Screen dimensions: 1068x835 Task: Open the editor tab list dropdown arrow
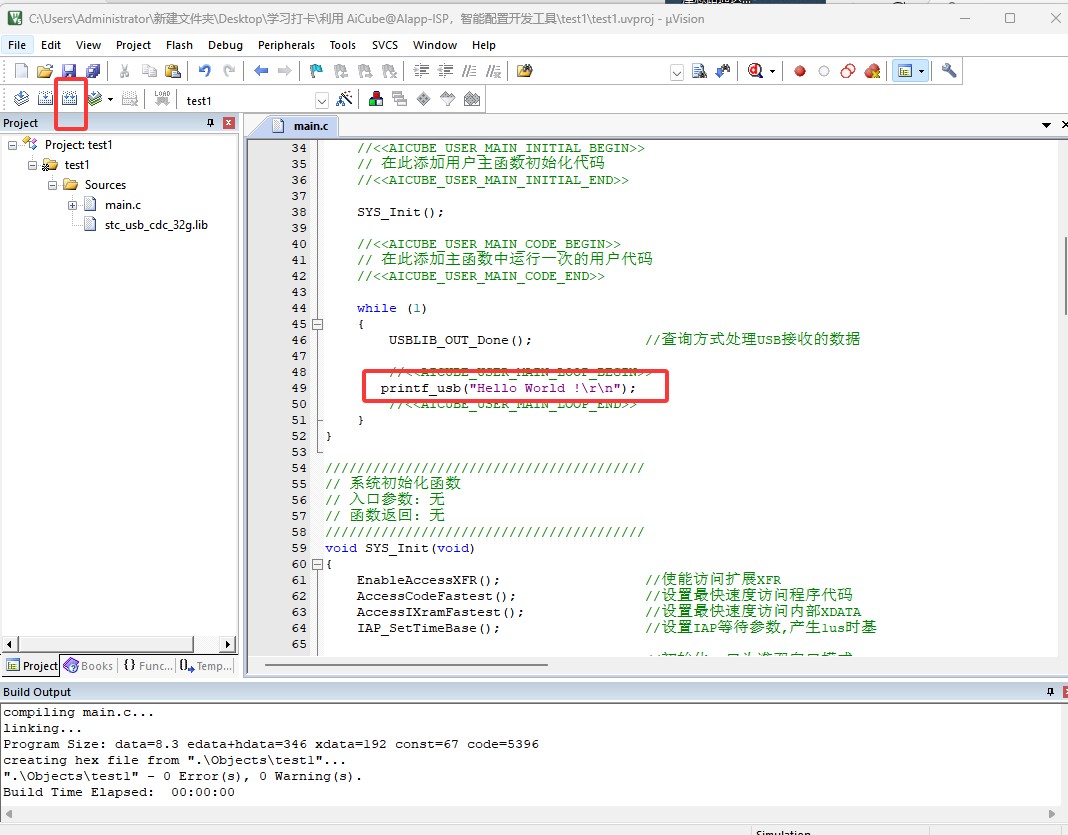coord(1046,125)
